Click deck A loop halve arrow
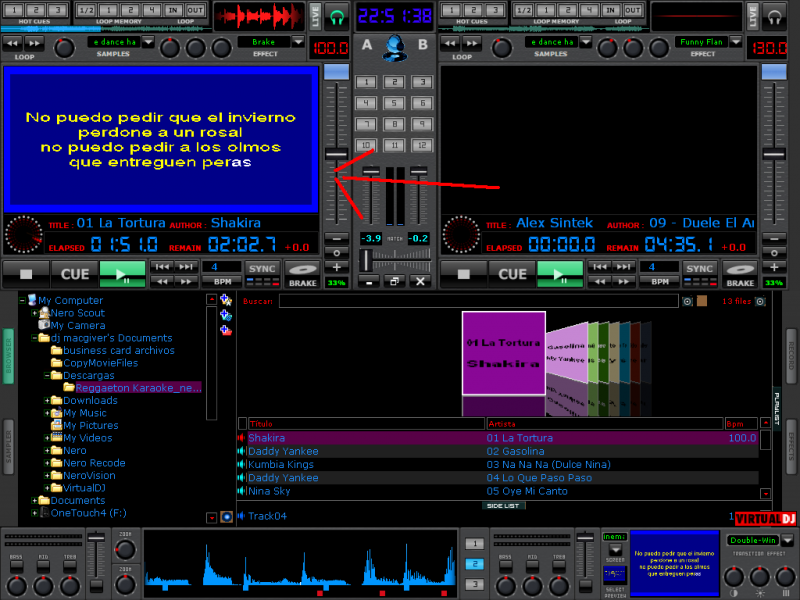This screenshot has width=800, height=600. [x=14, y=43]
